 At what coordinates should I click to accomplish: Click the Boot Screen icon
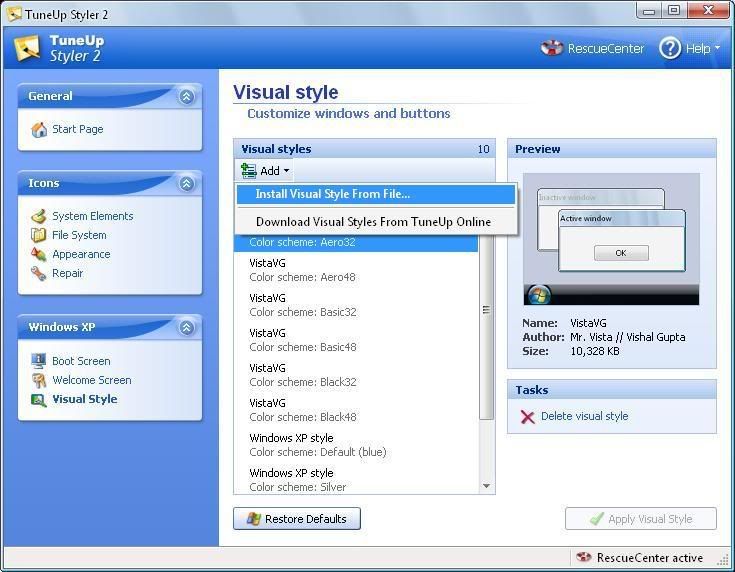tap(39, 361)
